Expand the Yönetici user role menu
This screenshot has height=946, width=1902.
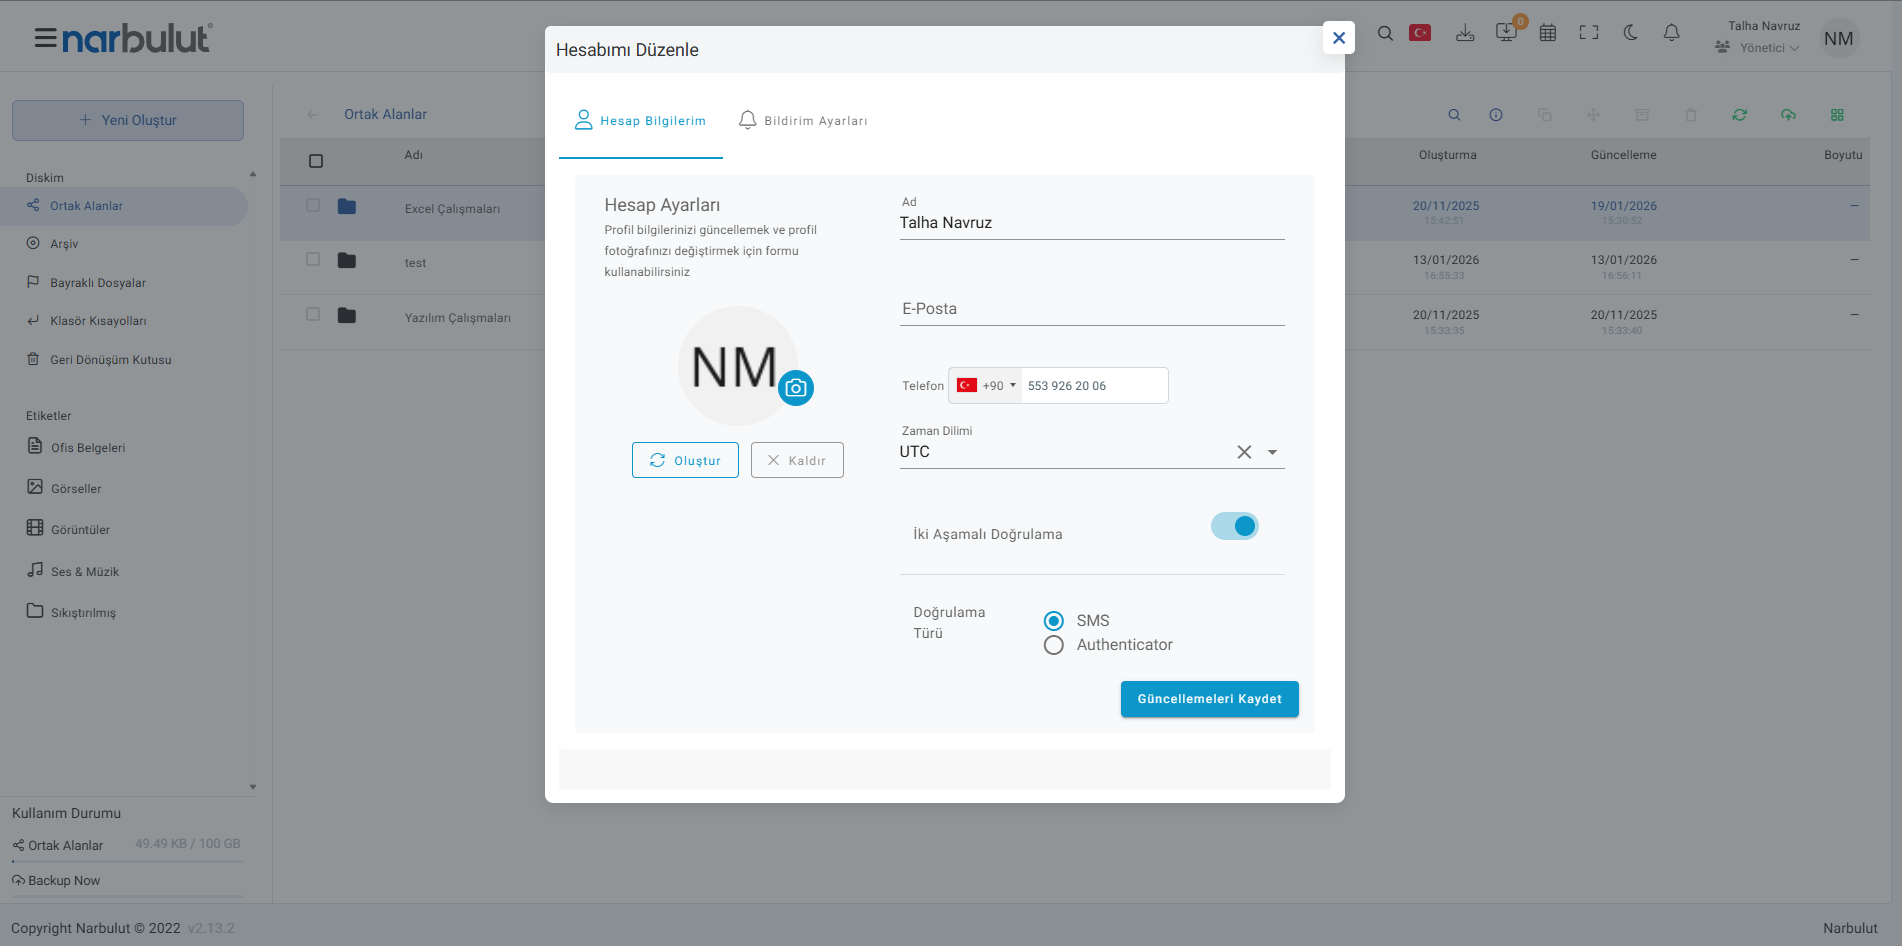coord(1768,48)
